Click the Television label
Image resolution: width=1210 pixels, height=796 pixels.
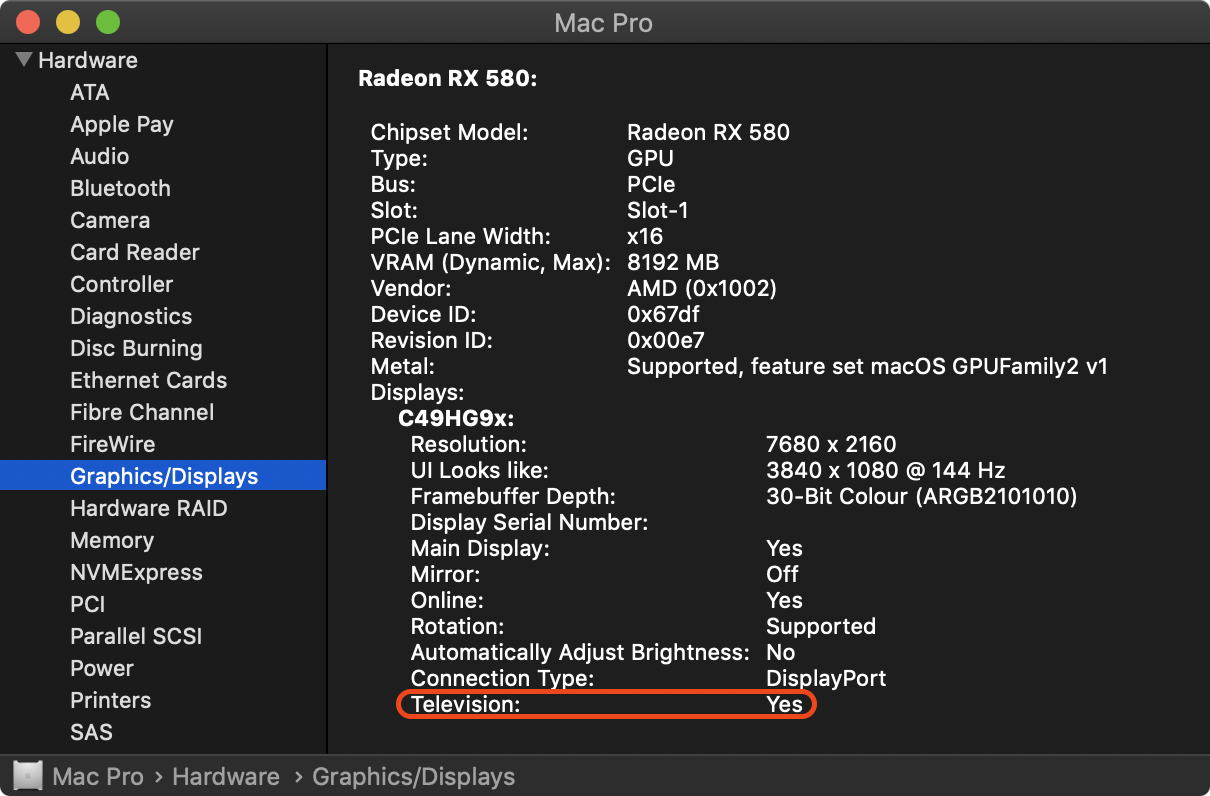coord(466,704)
